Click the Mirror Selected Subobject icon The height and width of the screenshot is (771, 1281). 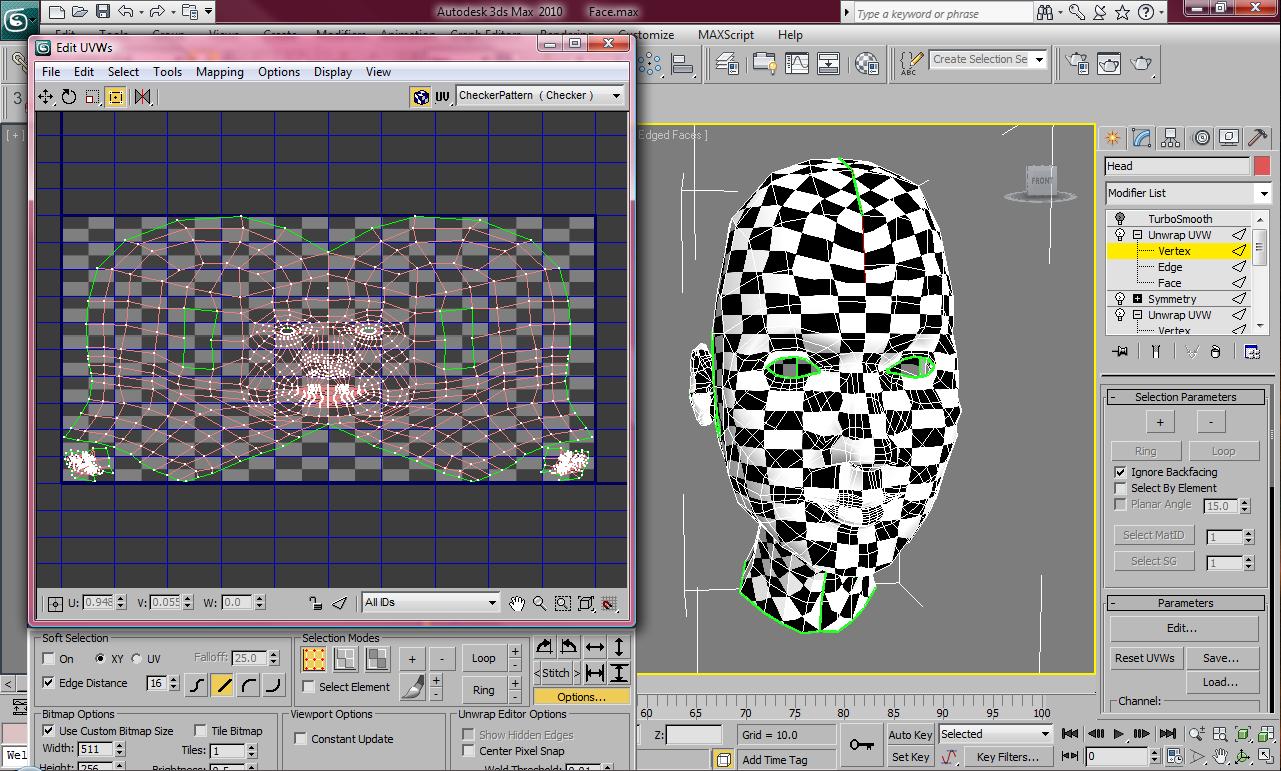click(x=143, y=96)
